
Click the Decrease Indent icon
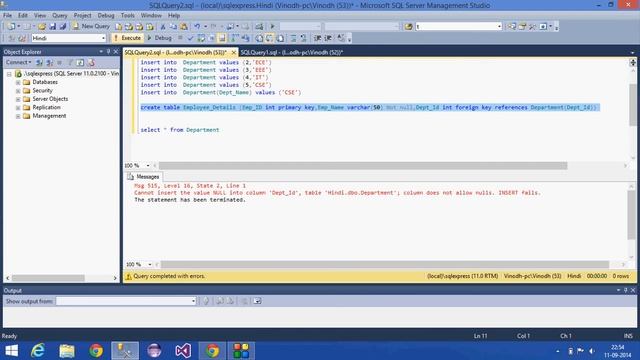(318, 38)
